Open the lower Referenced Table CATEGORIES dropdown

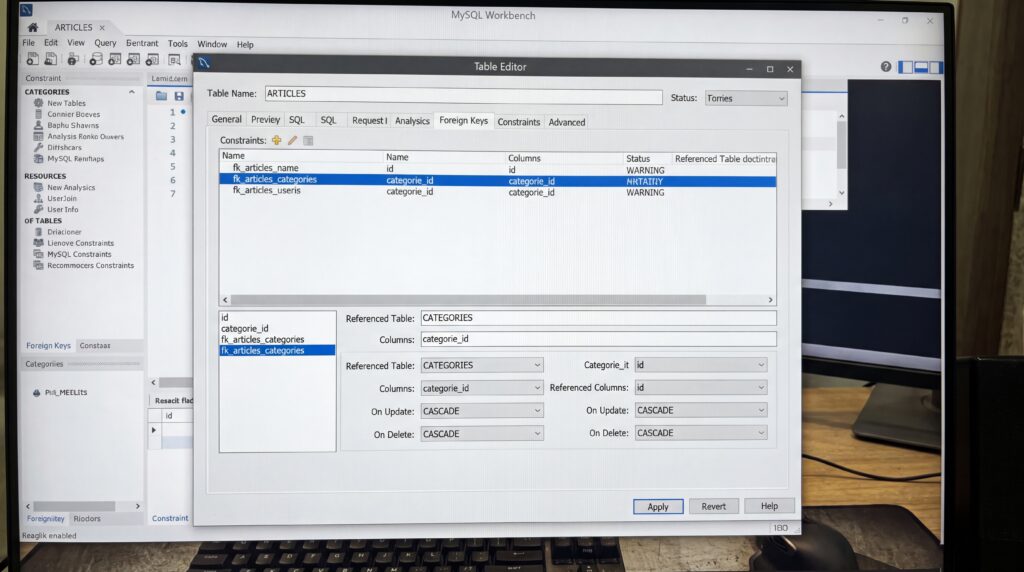482,365
